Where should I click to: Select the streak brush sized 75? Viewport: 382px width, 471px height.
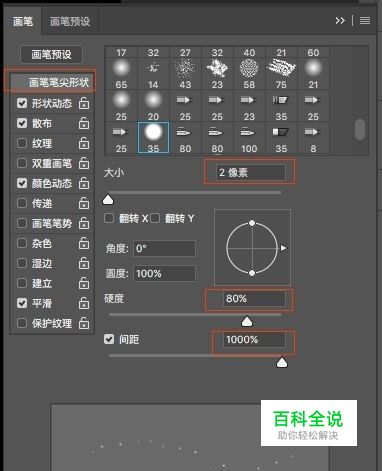tap(281, 74)
